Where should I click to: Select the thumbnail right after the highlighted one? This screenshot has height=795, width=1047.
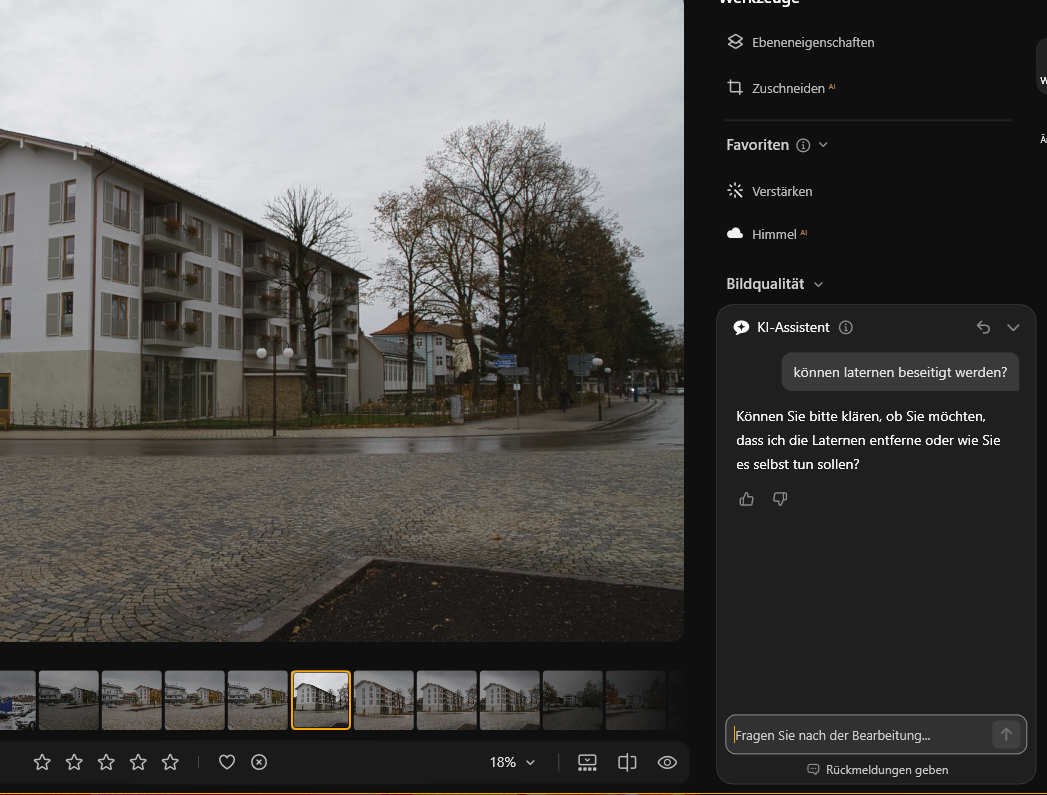(x=384, y=700)
